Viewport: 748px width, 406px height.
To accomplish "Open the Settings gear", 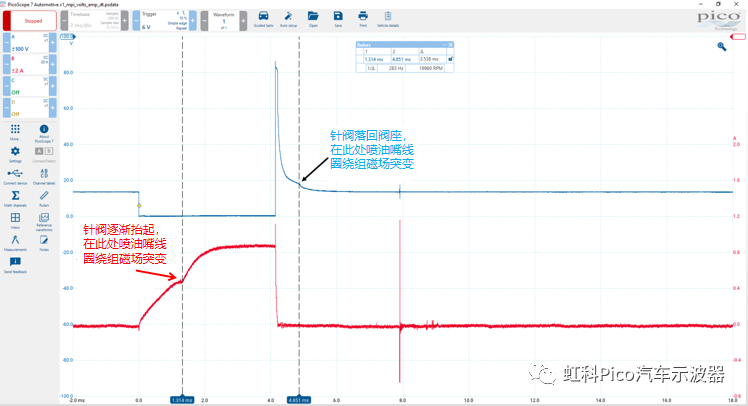I will 15,154.
